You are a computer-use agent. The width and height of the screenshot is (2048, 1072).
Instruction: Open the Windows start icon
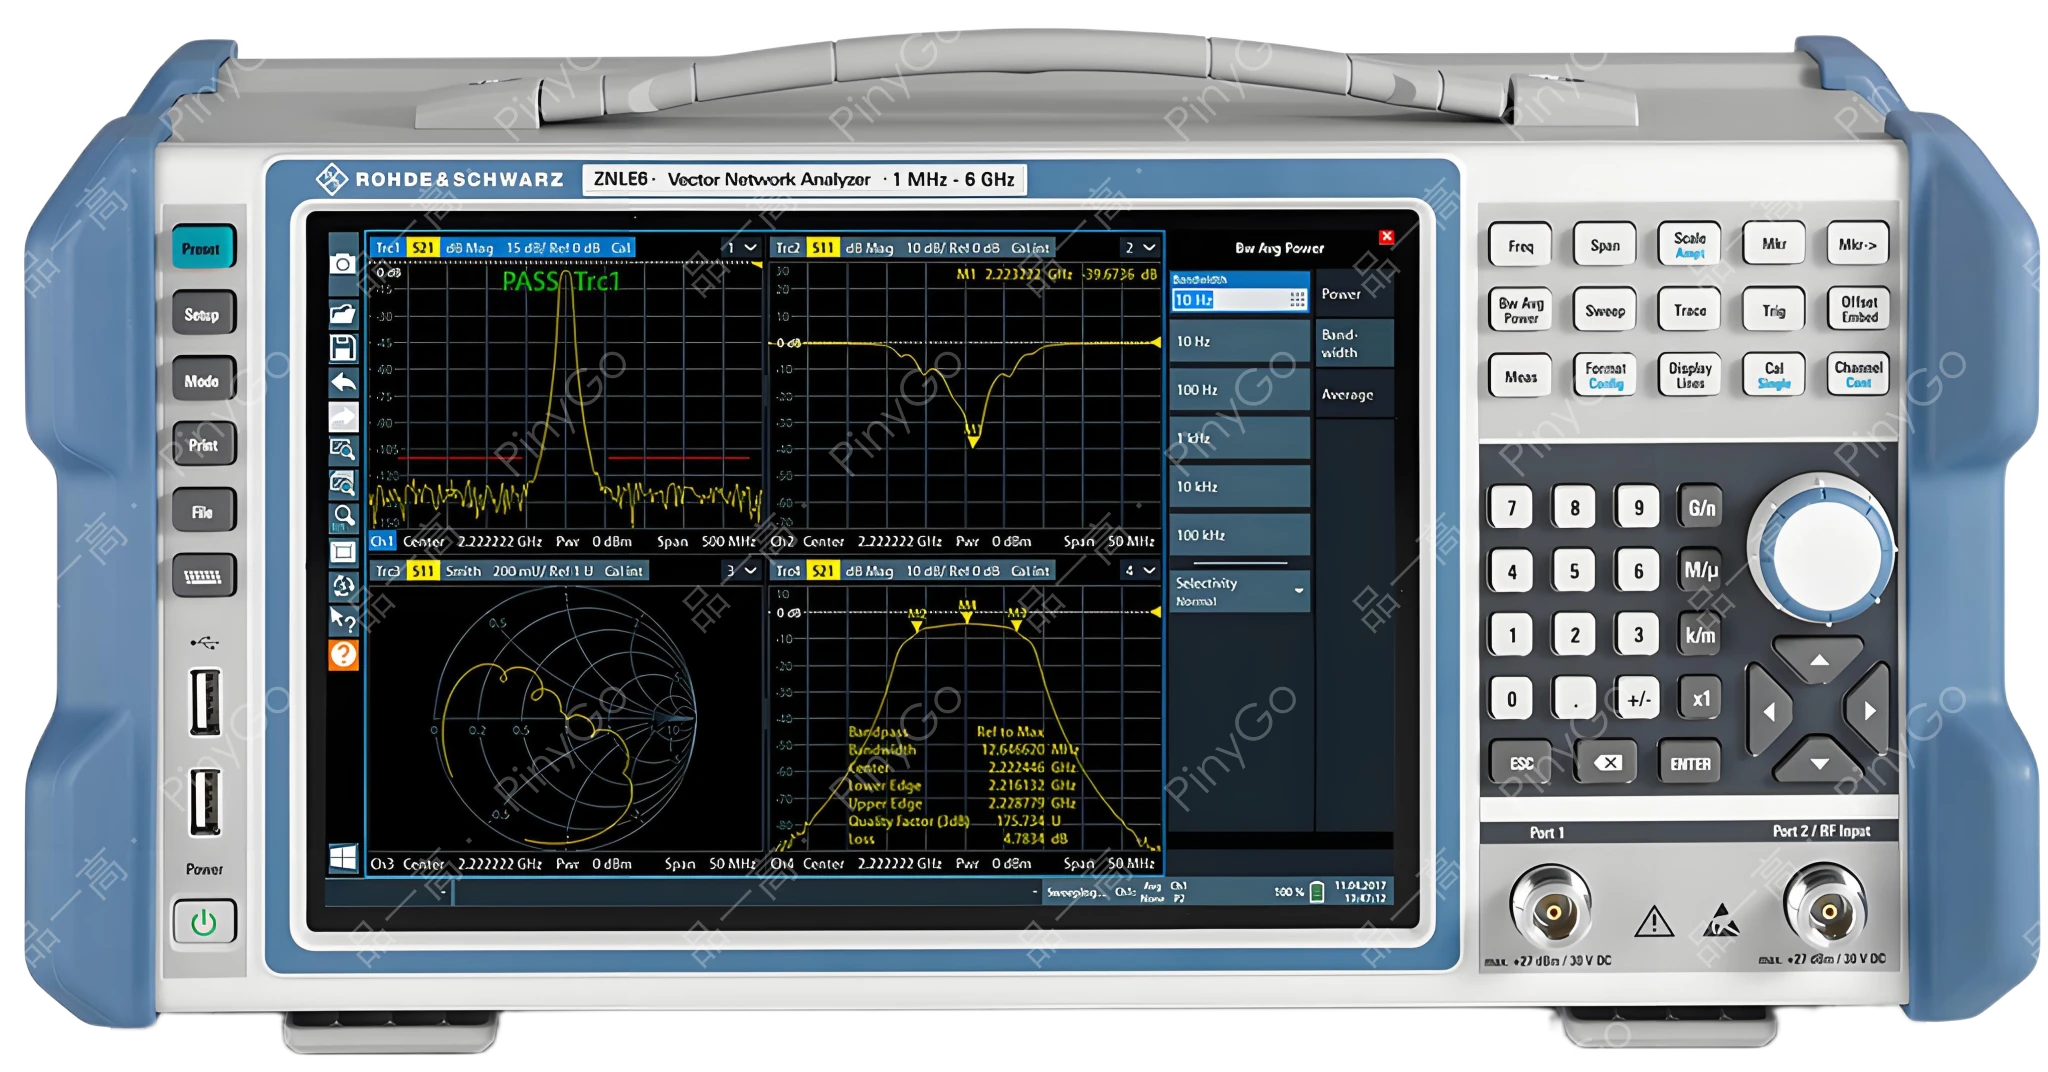(x=343, y=858)
